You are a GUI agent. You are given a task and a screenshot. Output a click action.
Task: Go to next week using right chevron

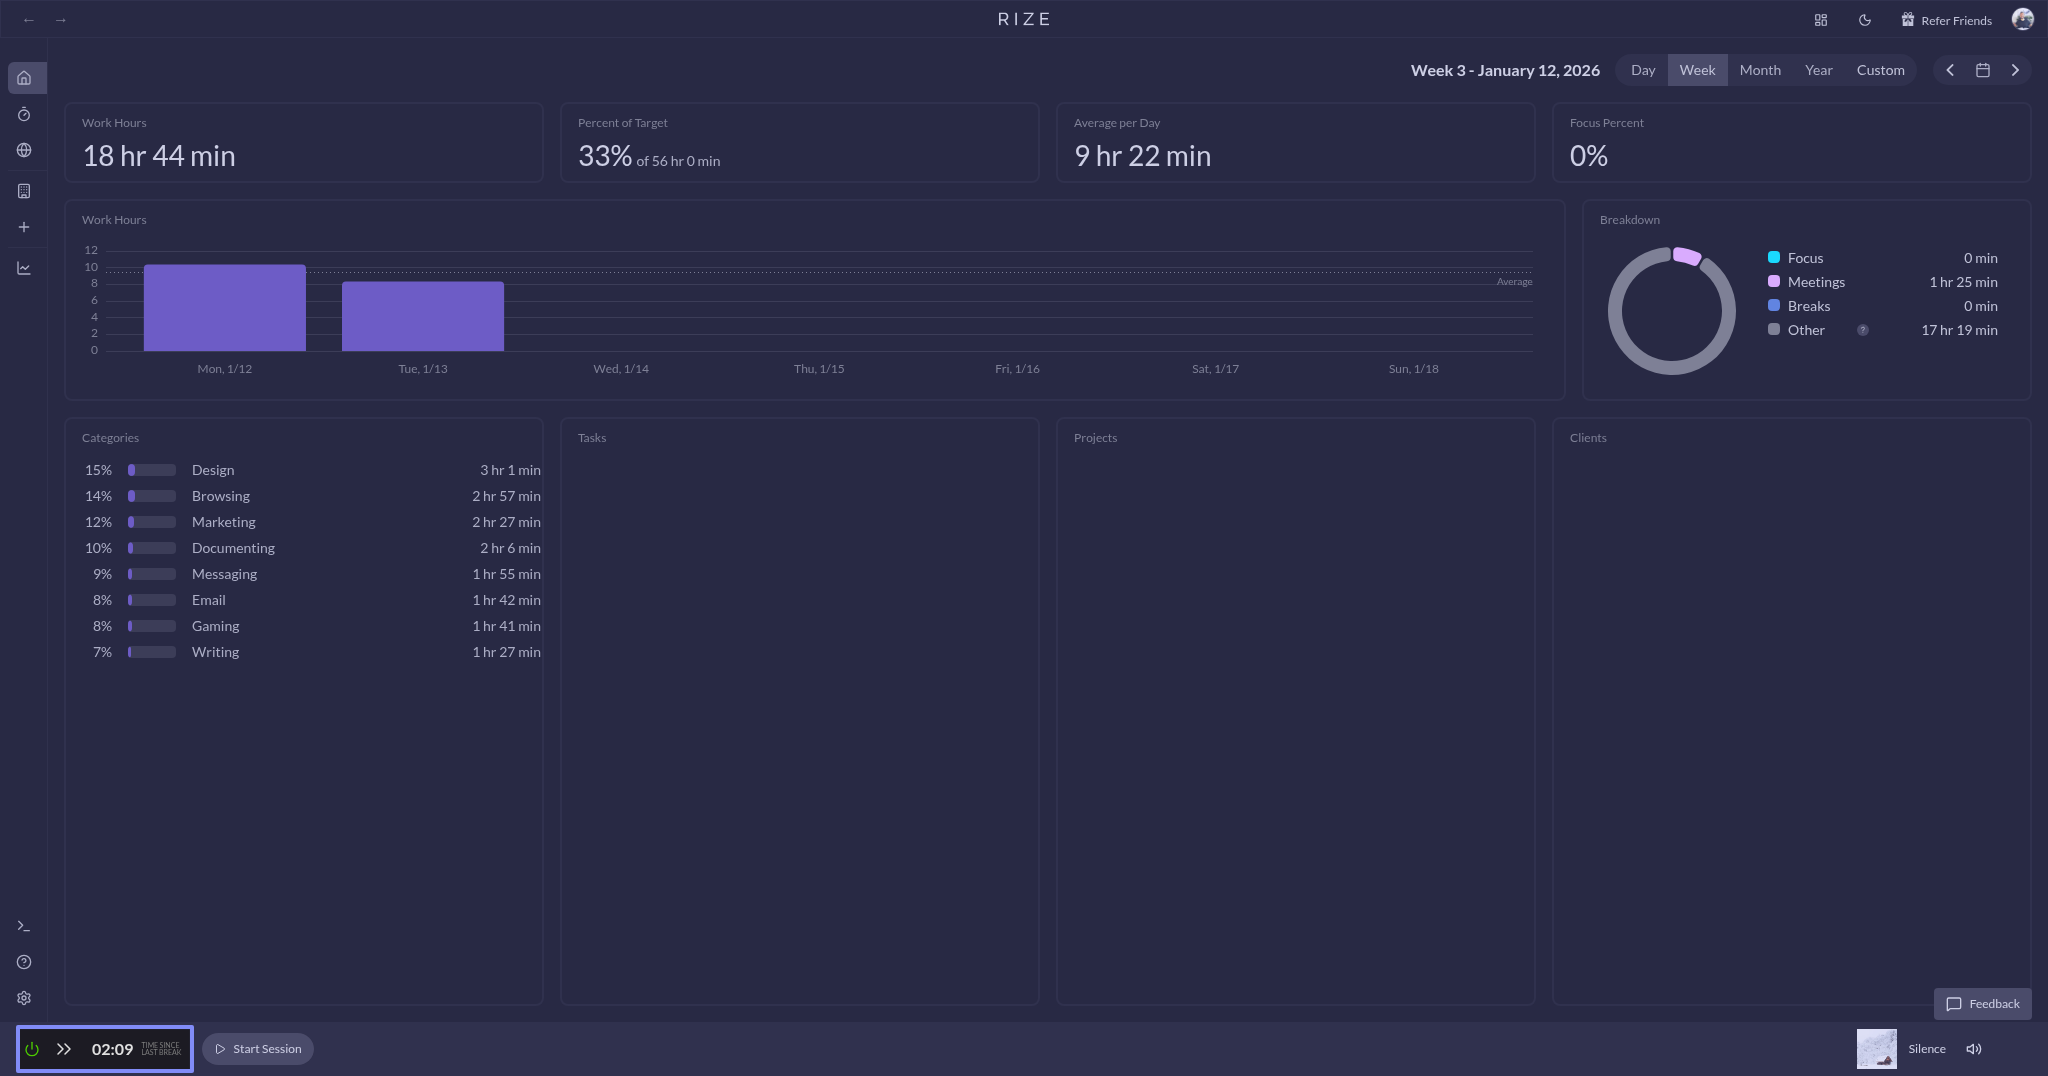pos(2015,70)
